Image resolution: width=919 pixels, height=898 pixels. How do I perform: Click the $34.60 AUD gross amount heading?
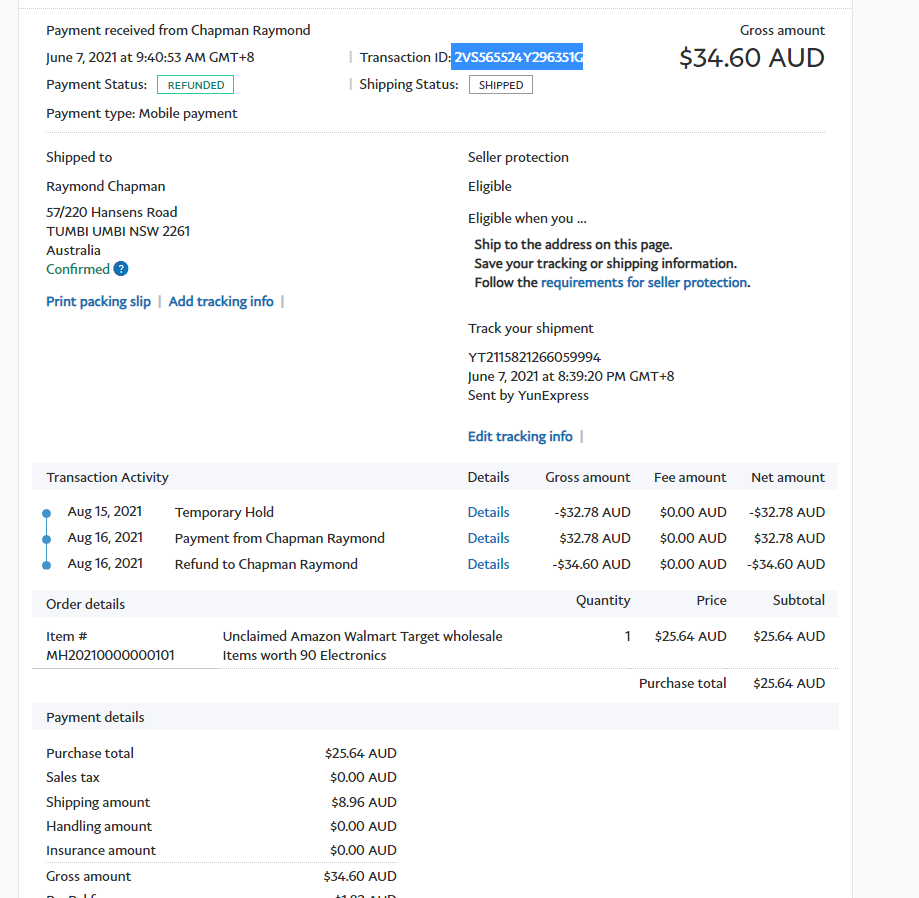751,58
